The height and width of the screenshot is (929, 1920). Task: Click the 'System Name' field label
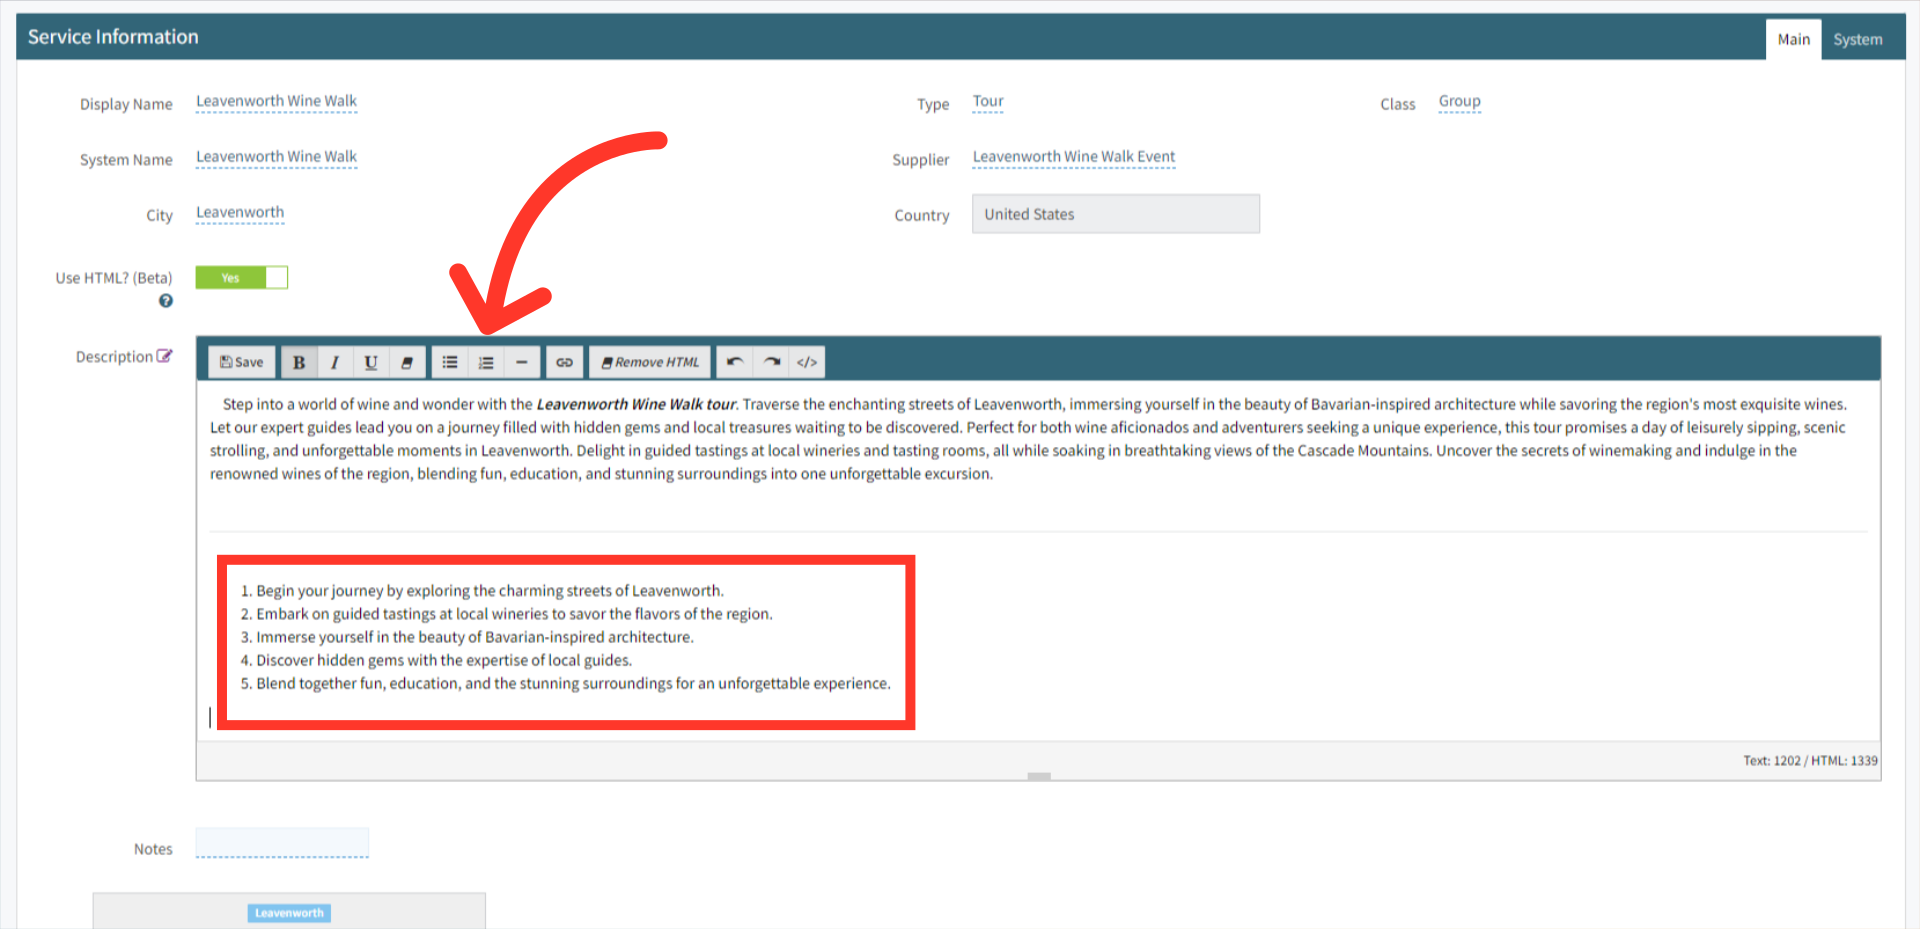point(126,160)
